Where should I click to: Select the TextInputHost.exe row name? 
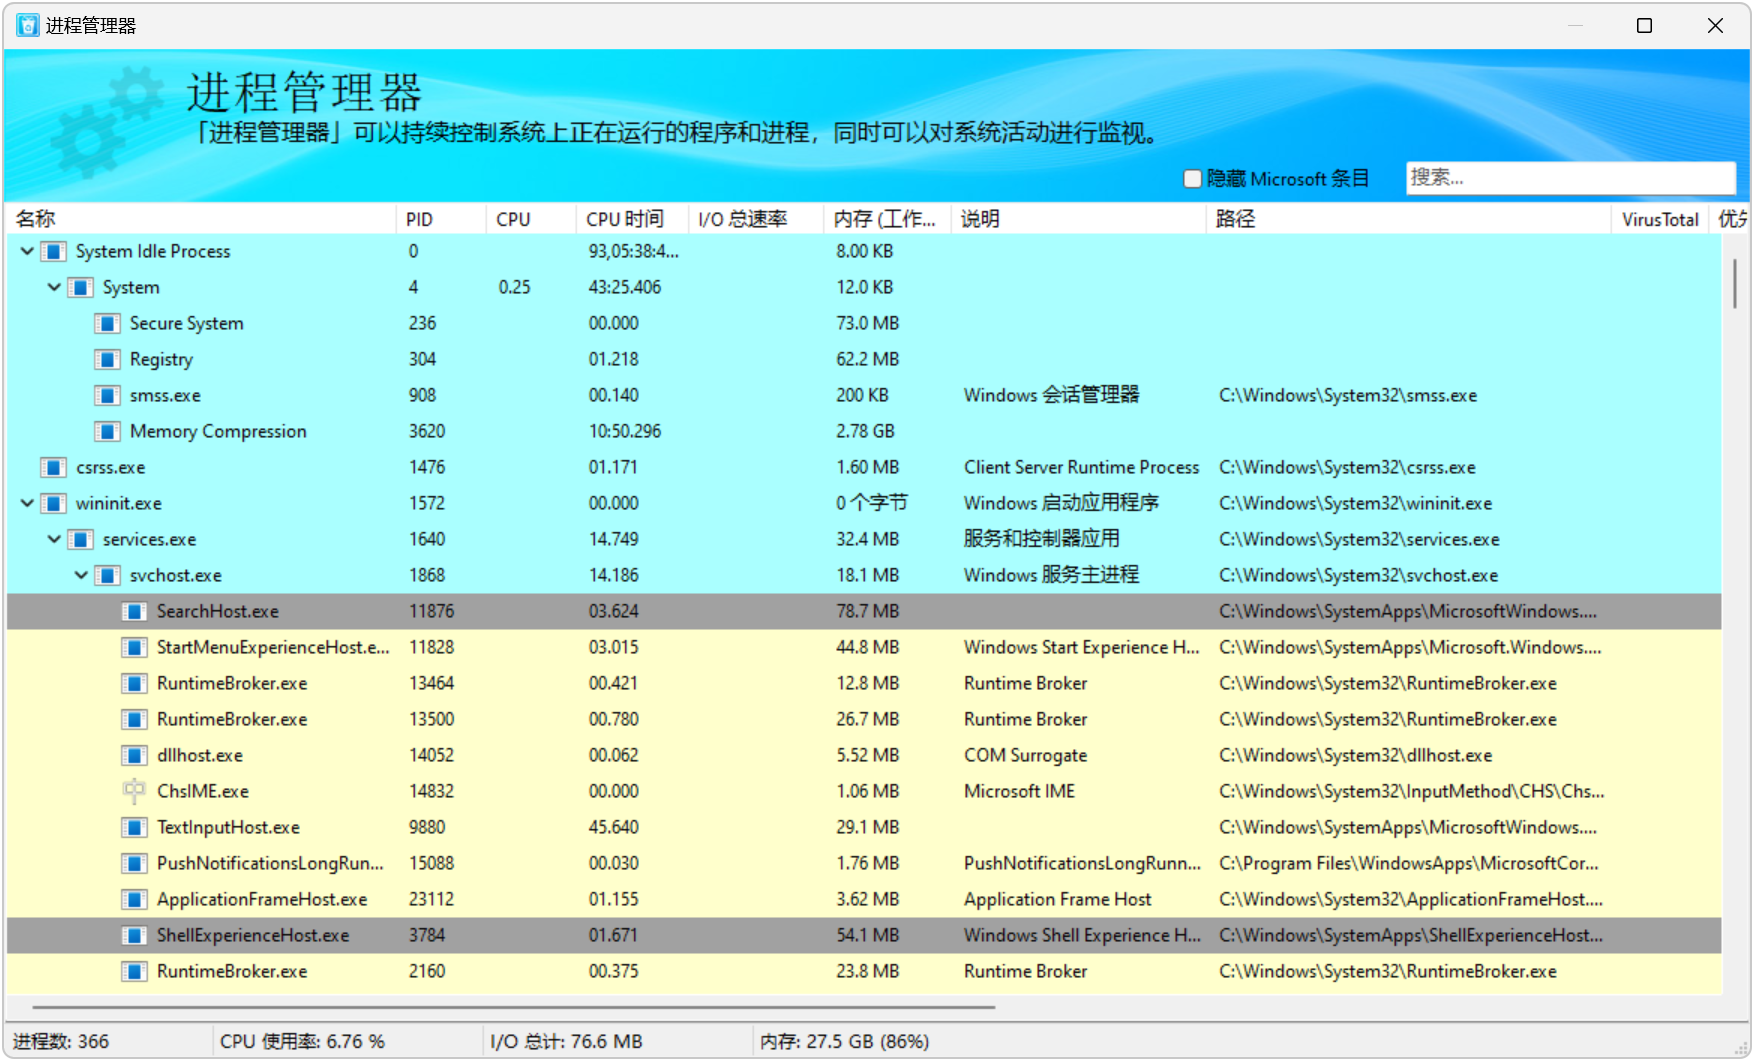pos(228,827)
